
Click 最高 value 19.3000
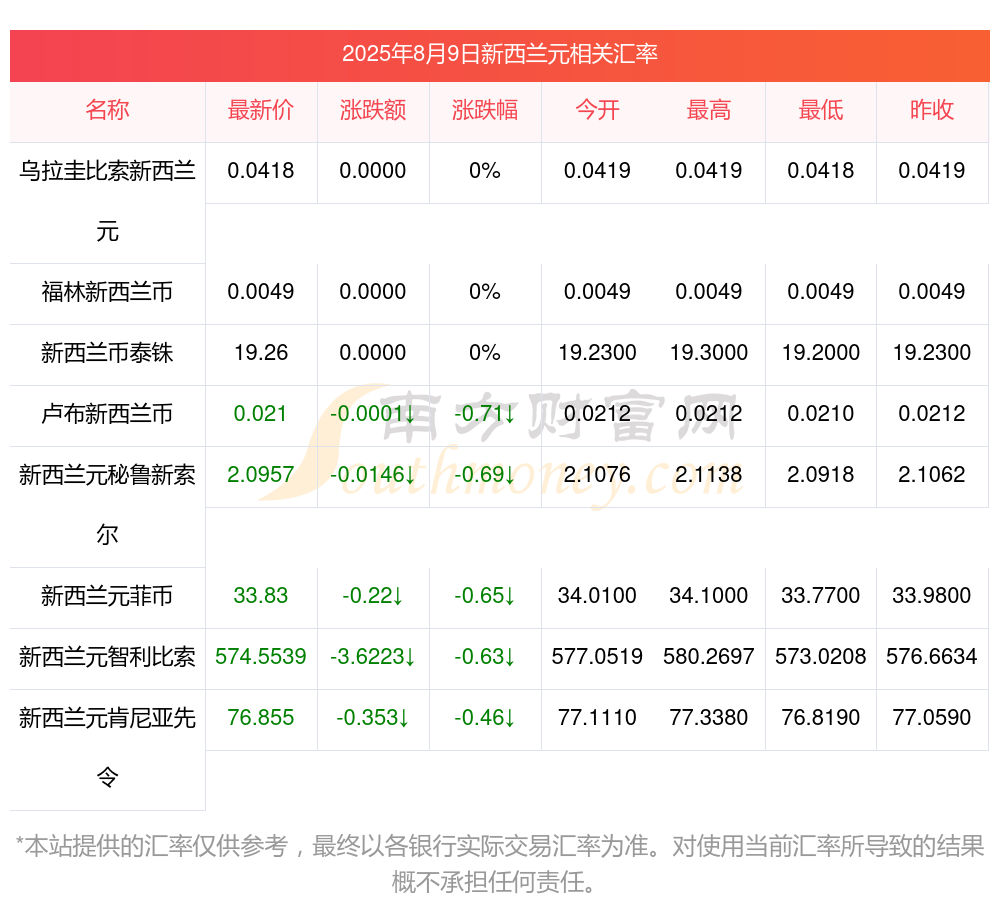(709, 353)
